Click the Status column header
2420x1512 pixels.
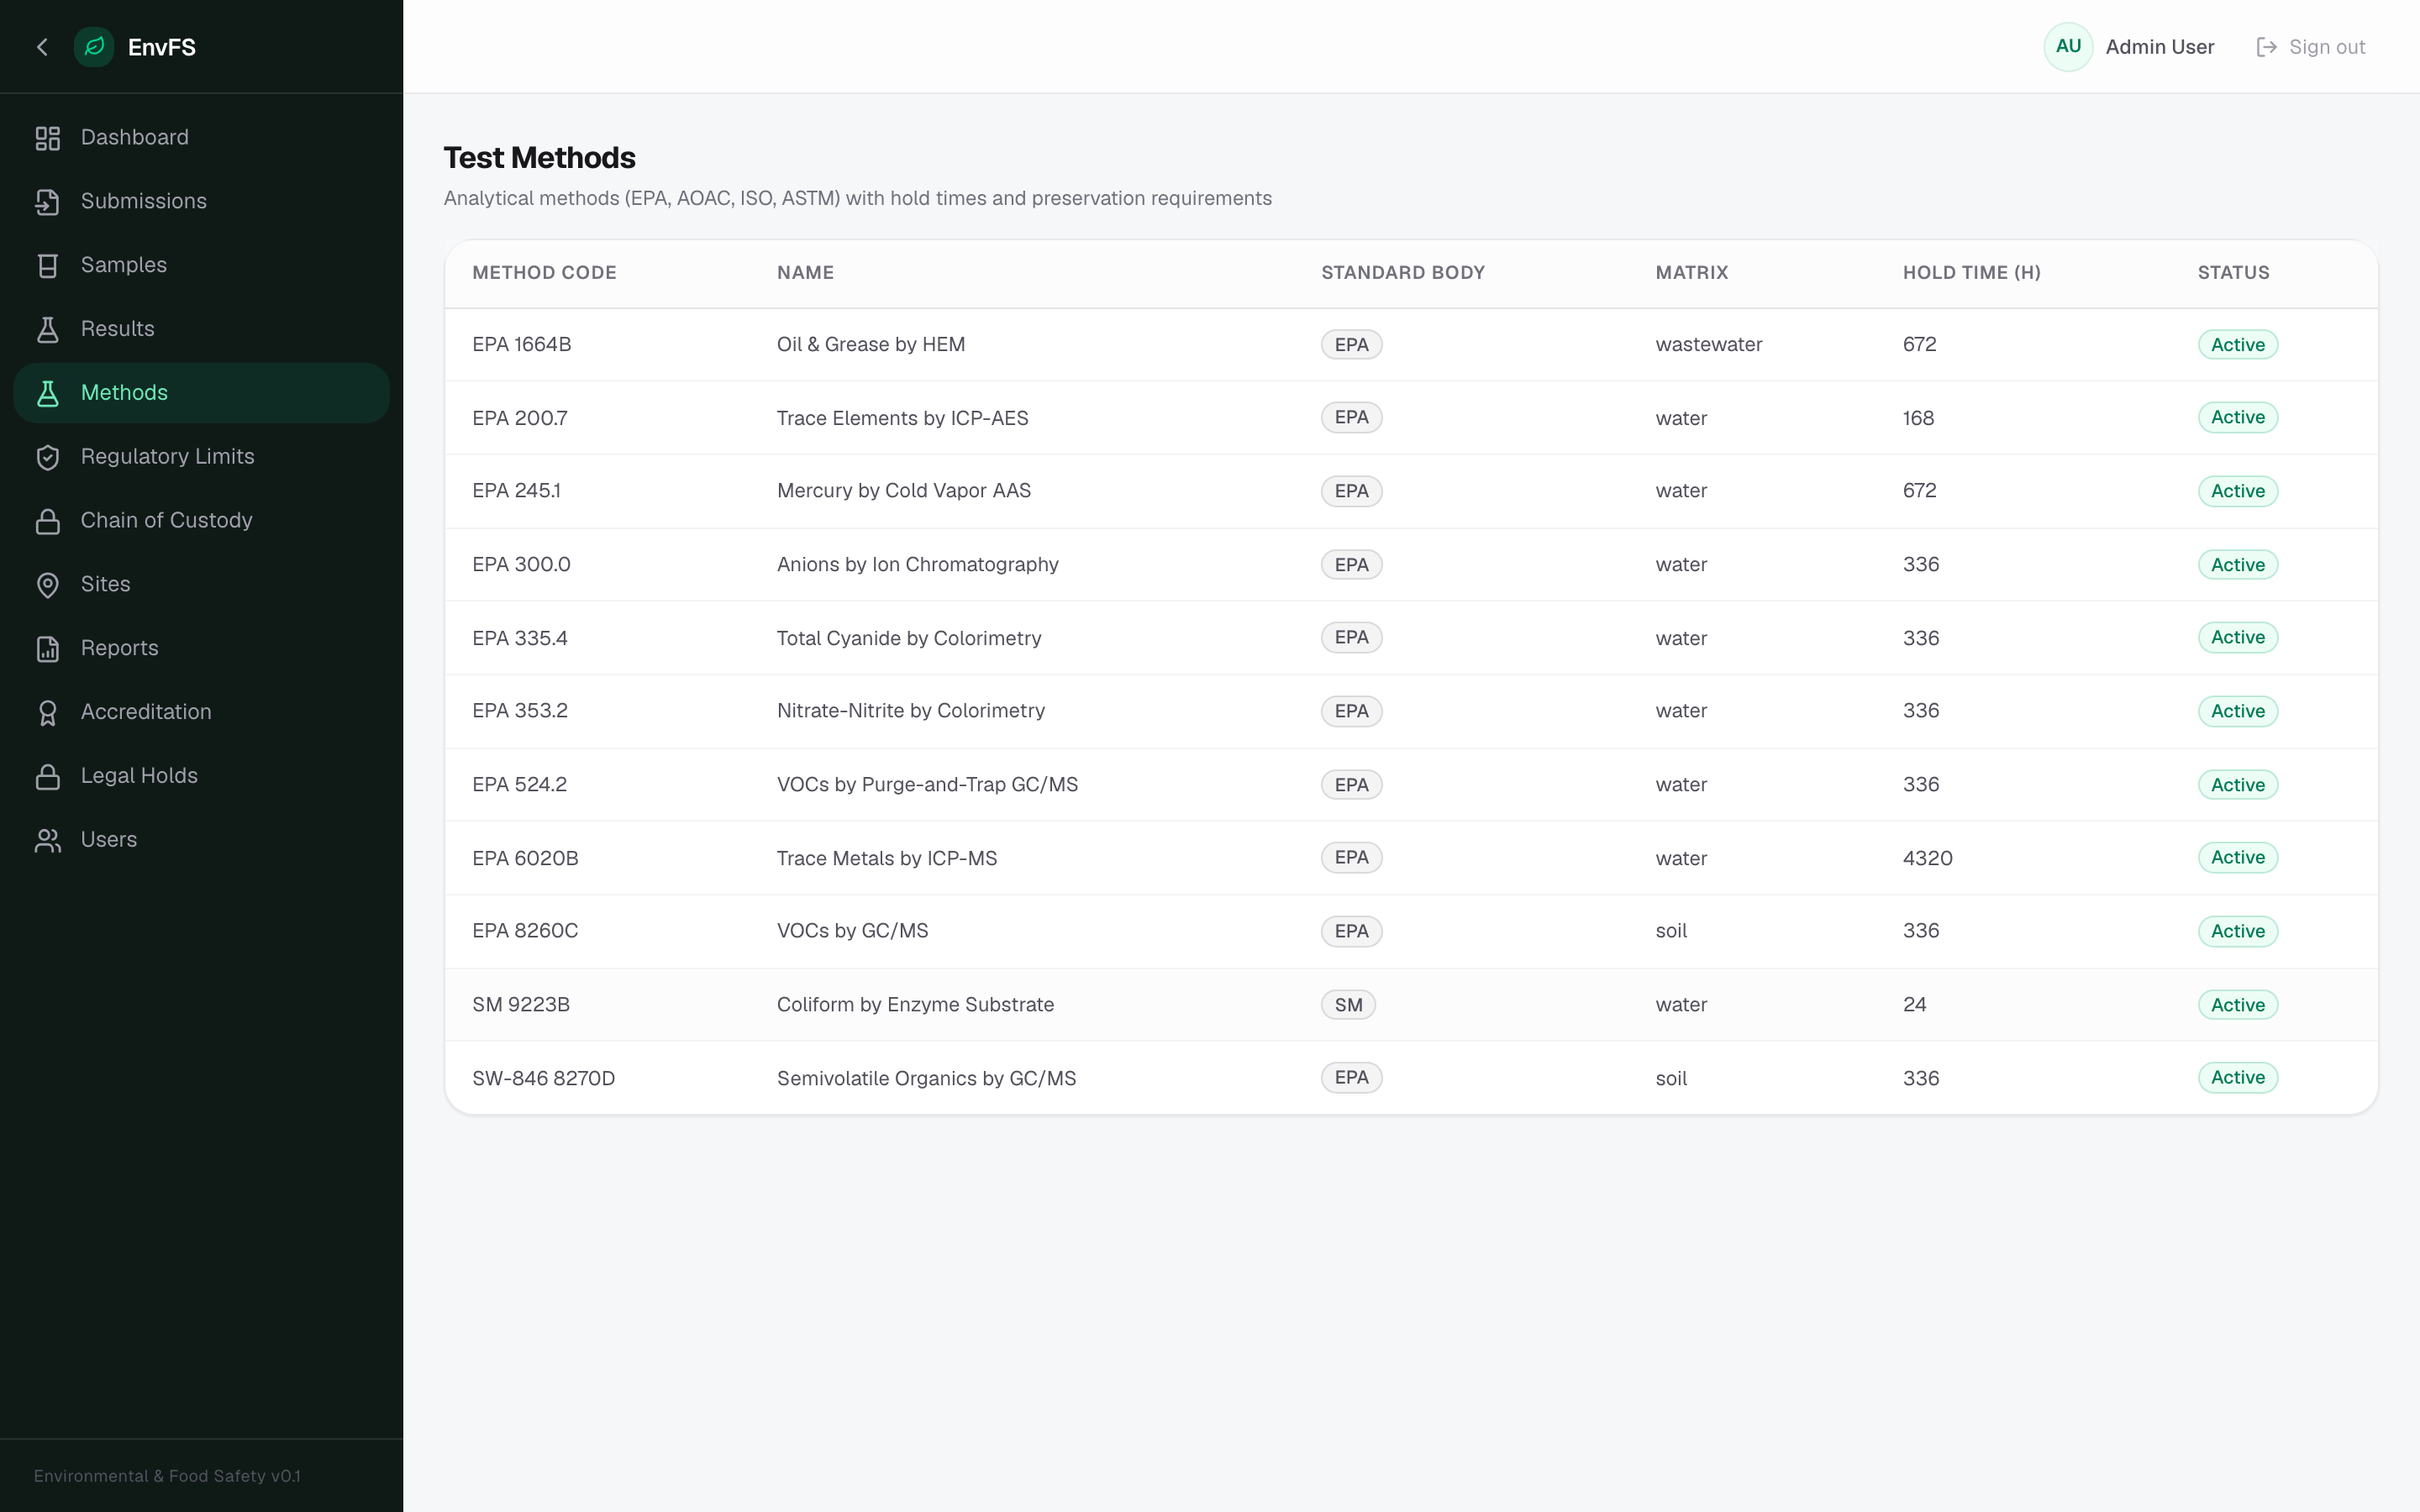2233,273
